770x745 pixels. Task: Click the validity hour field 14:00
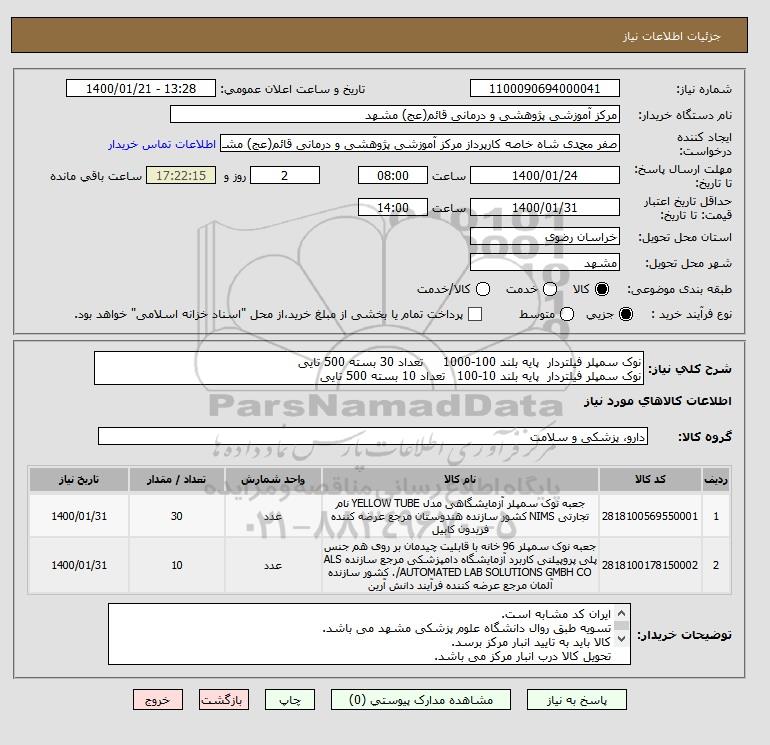point(393,207)
